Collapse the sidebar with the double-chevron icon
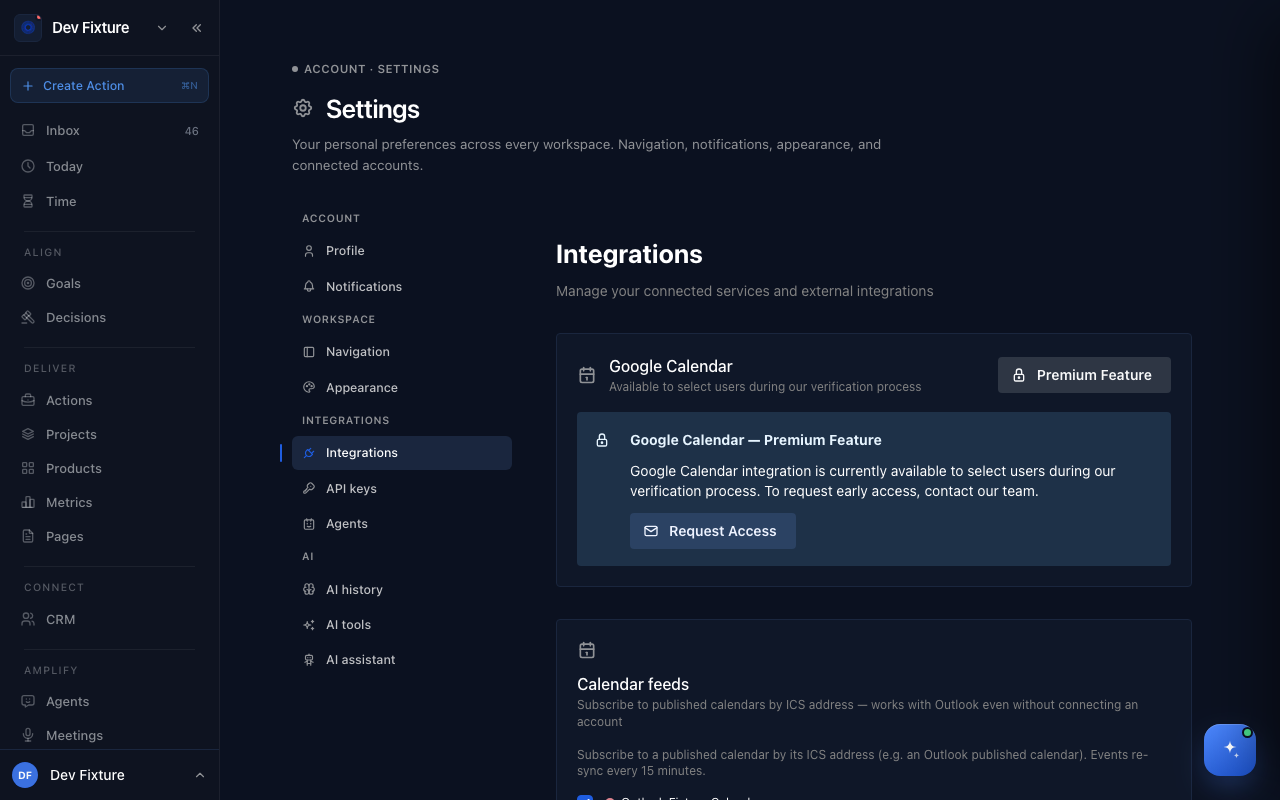This screenshot has width=1280, height=800. click(x=197, y=28)
